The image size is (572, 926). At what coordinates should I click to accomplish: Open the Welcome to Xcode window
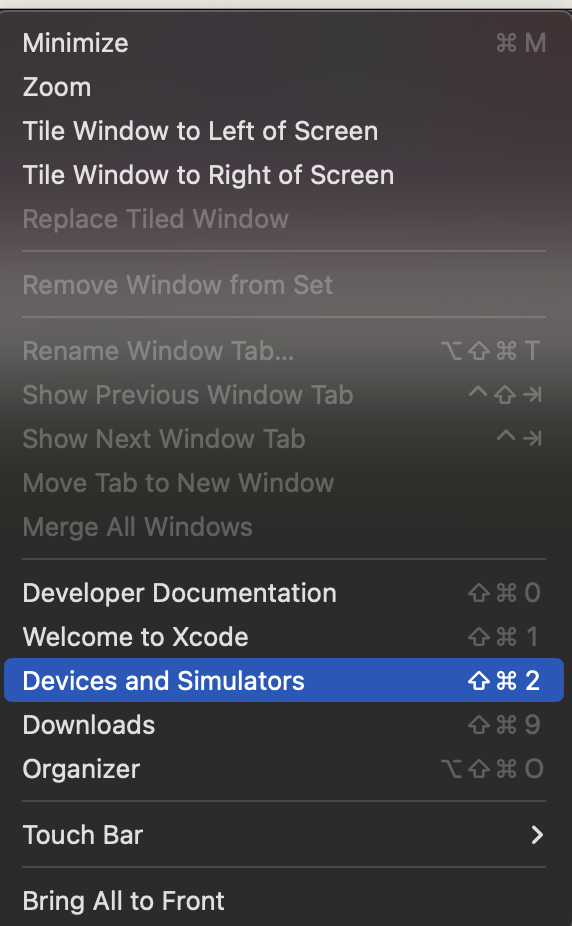point(284,637)
